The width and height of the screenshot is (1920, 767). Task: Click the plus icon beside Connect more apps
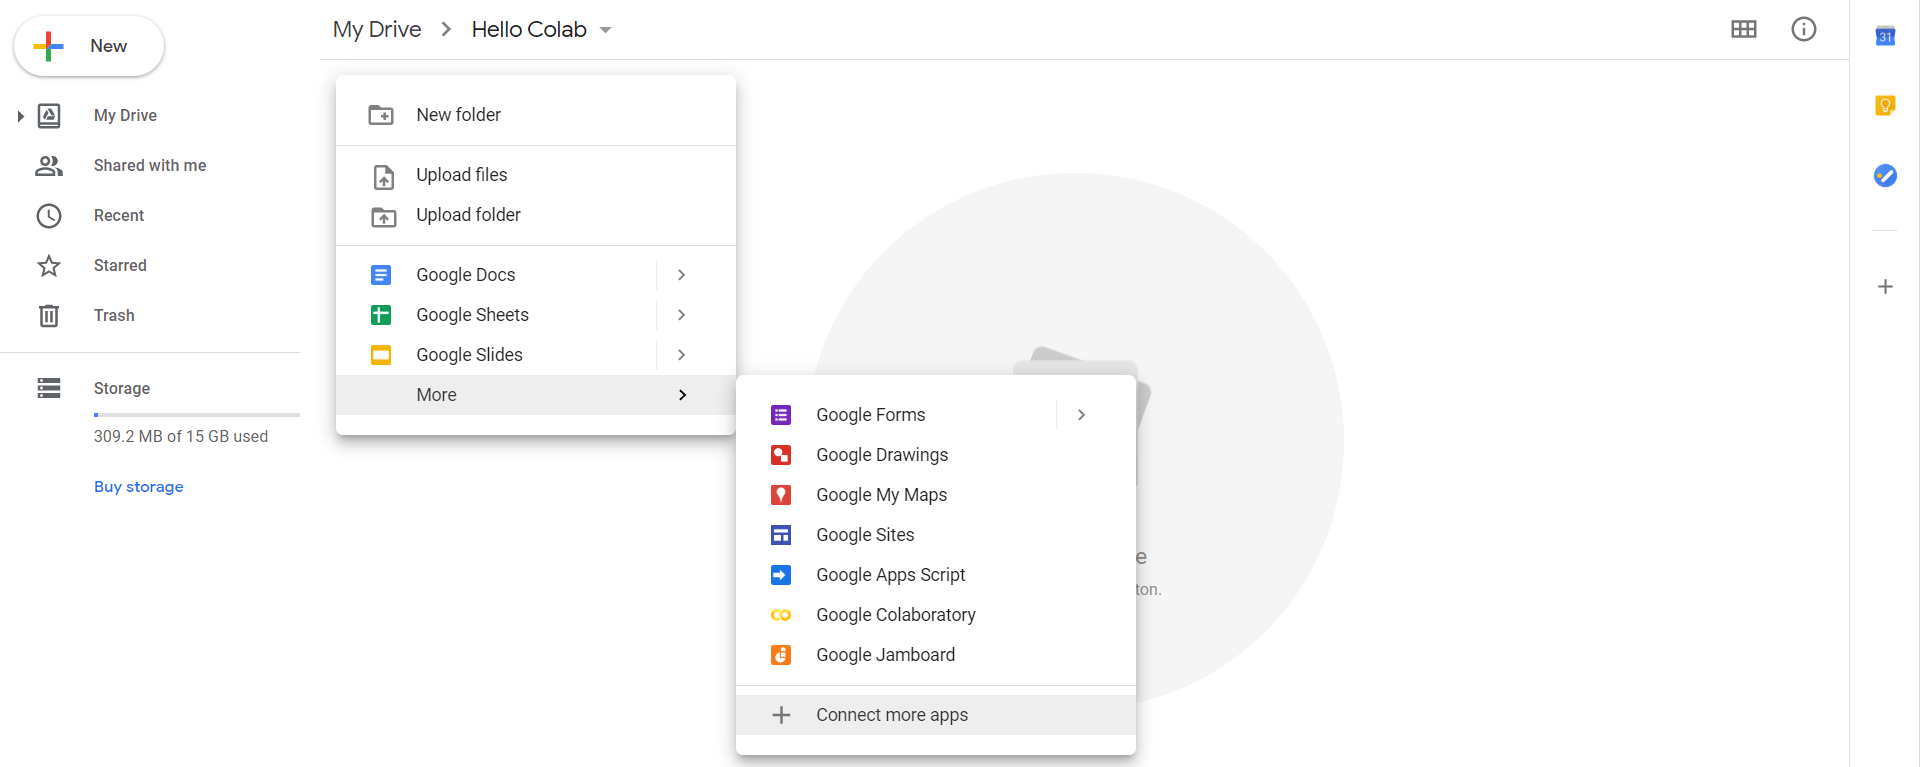(781, 715)
